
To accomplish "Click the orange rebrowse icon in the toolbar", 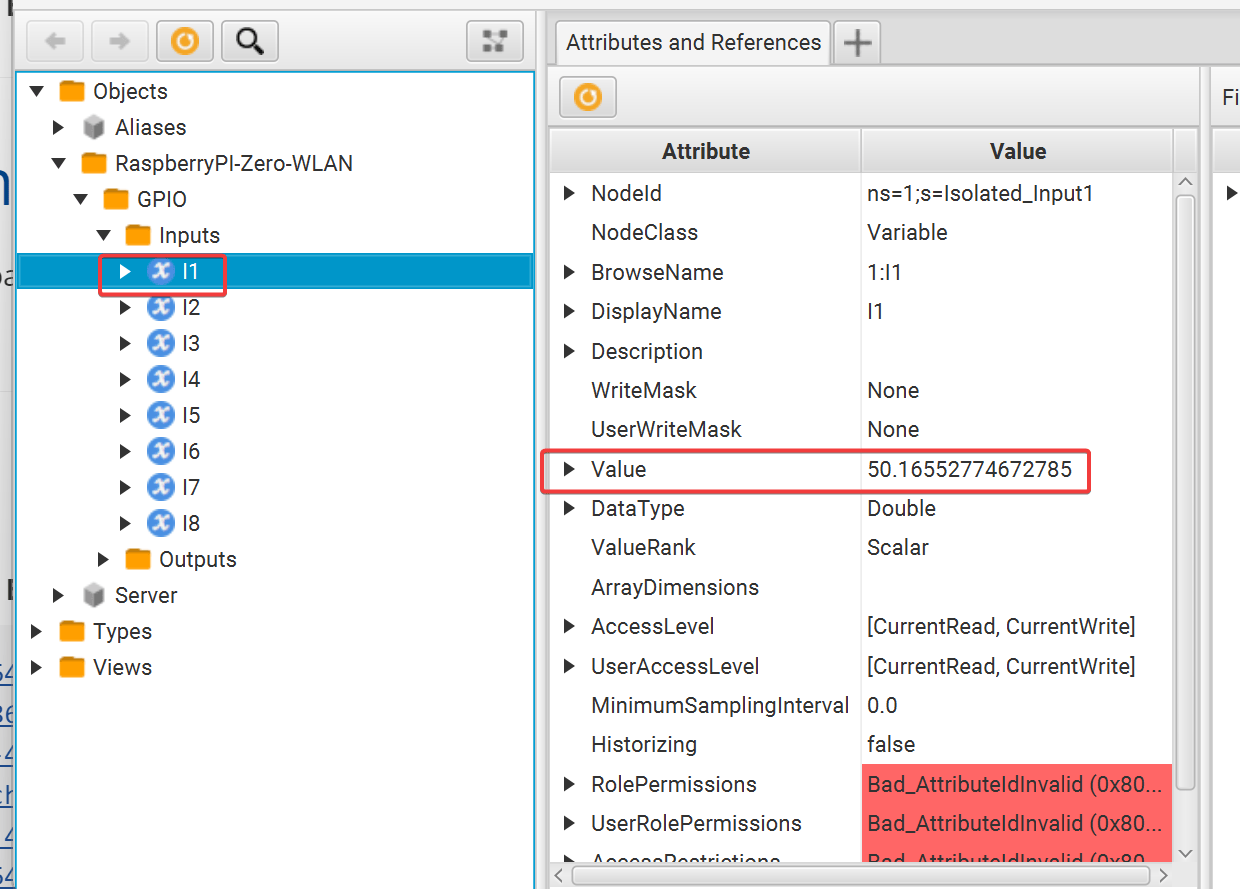I will click(184, 40).
